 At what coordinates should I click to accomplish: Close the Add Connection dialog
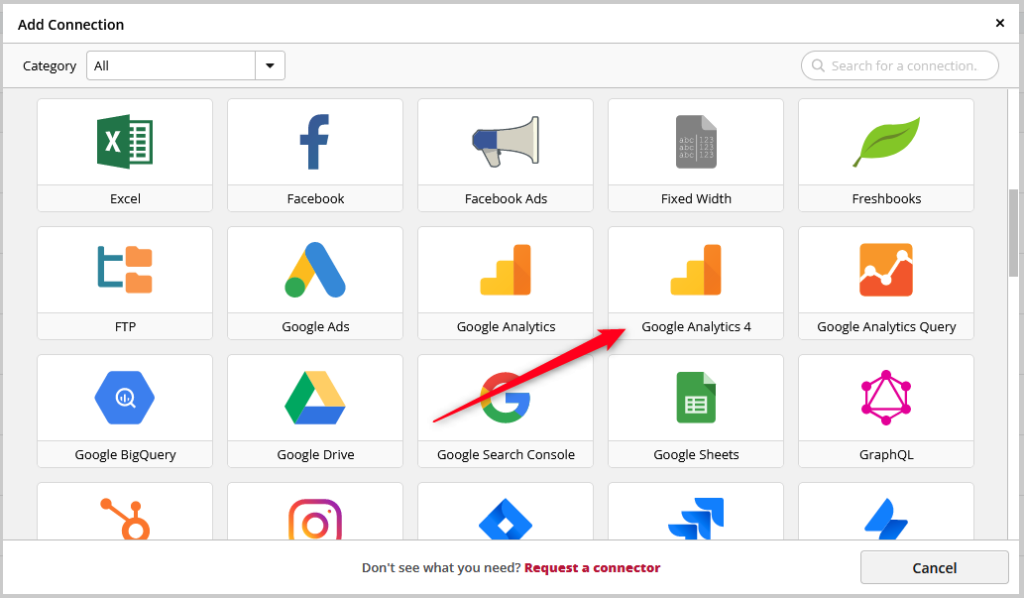pyautogui.click(x=999, y=23)
